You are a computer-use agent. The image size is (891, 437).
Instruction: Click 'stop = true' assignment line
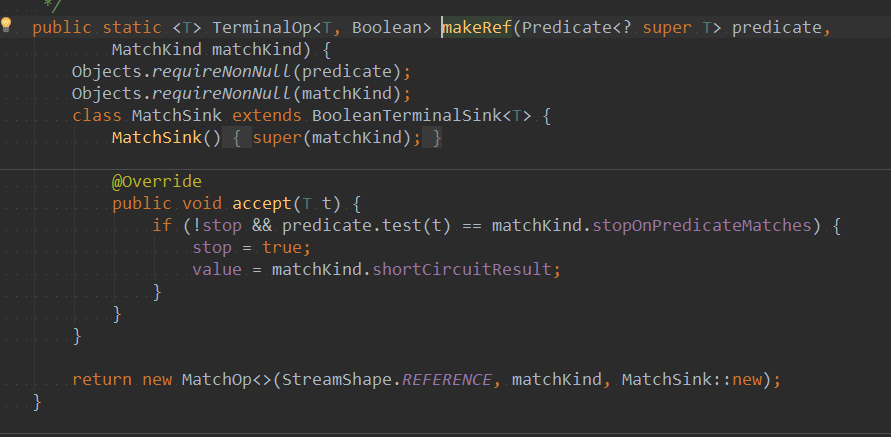252,248
